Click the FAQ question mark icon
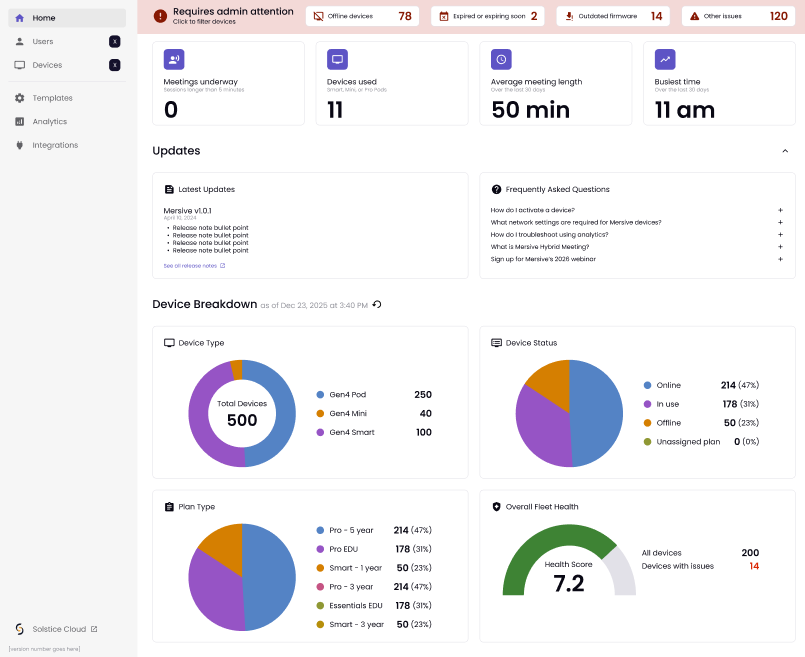Image resolution: width=805 pixels, height=657 pixels. pyautogui.click(x=496, y=189)
